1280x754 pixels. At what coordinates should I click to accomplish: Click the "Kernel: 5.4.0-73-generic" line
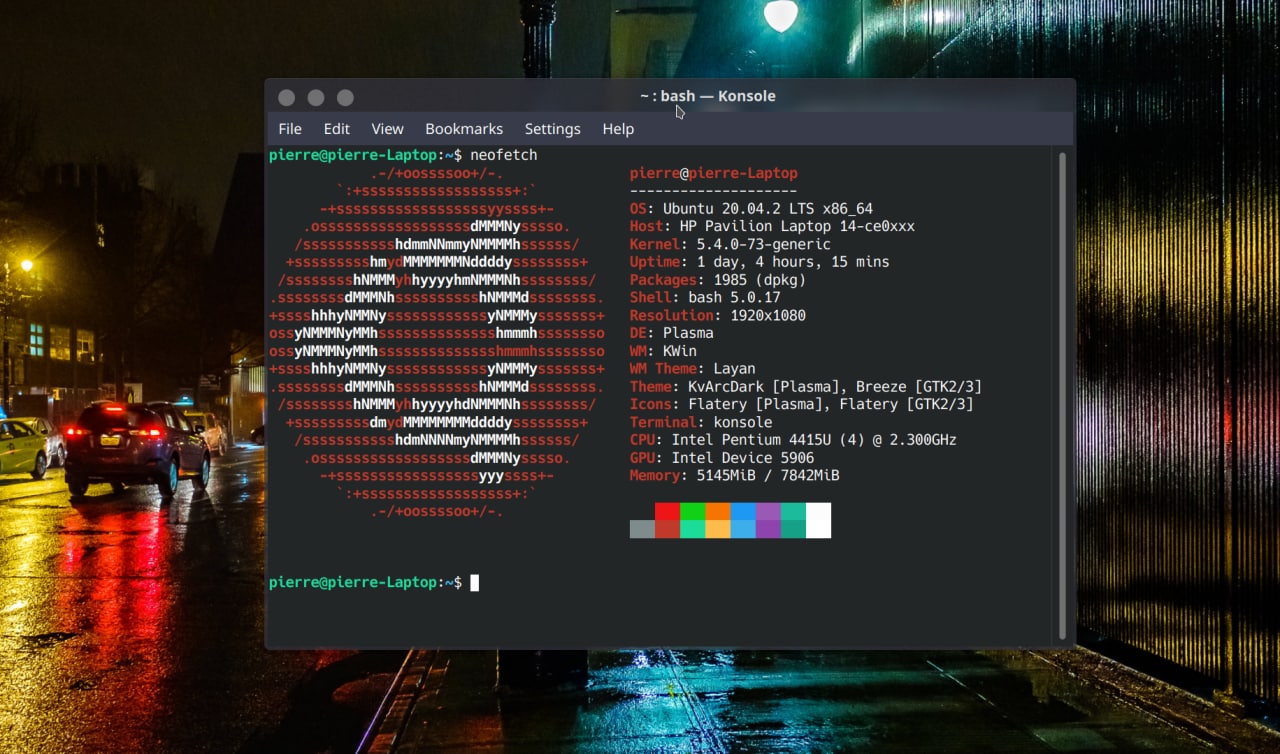click(730, 244)
